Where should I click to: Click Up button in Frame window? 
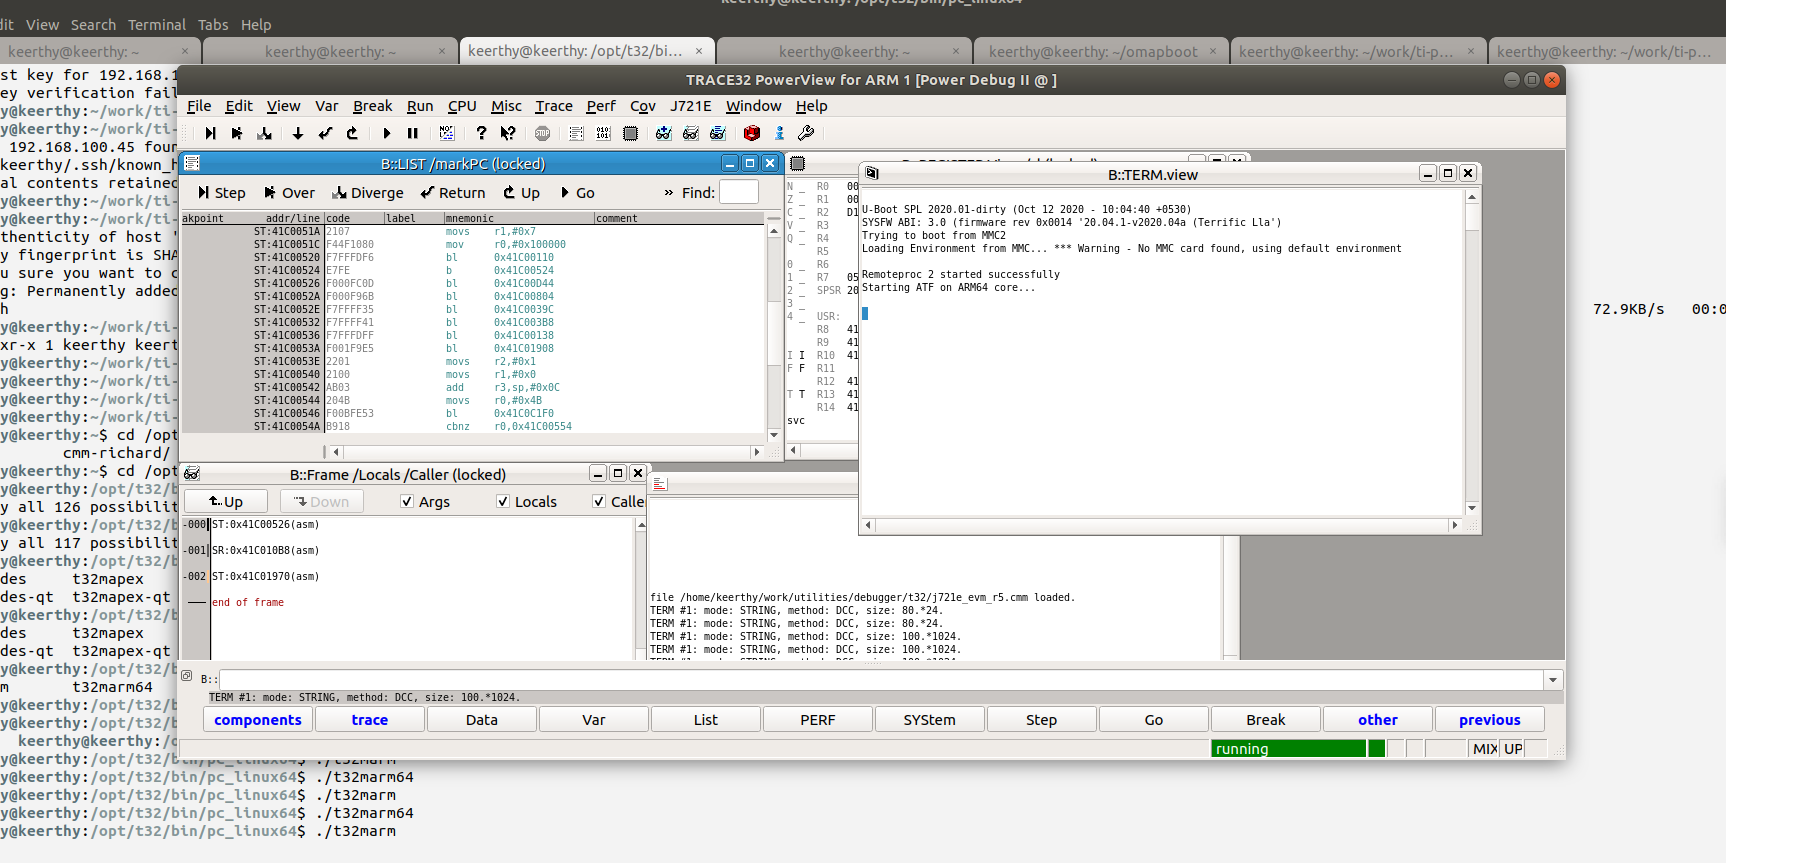[x=226, y=501]
